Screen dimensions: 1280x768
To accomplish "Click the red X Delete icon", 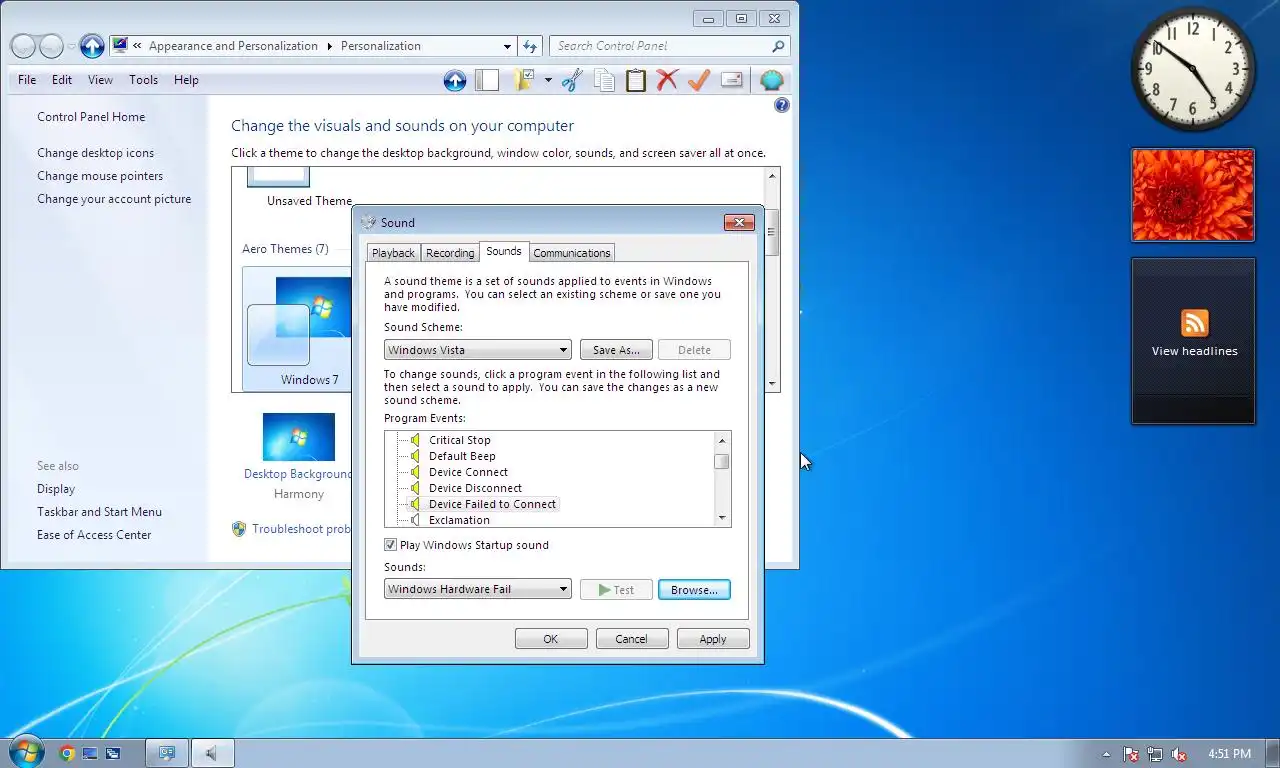I will [667, 81].
